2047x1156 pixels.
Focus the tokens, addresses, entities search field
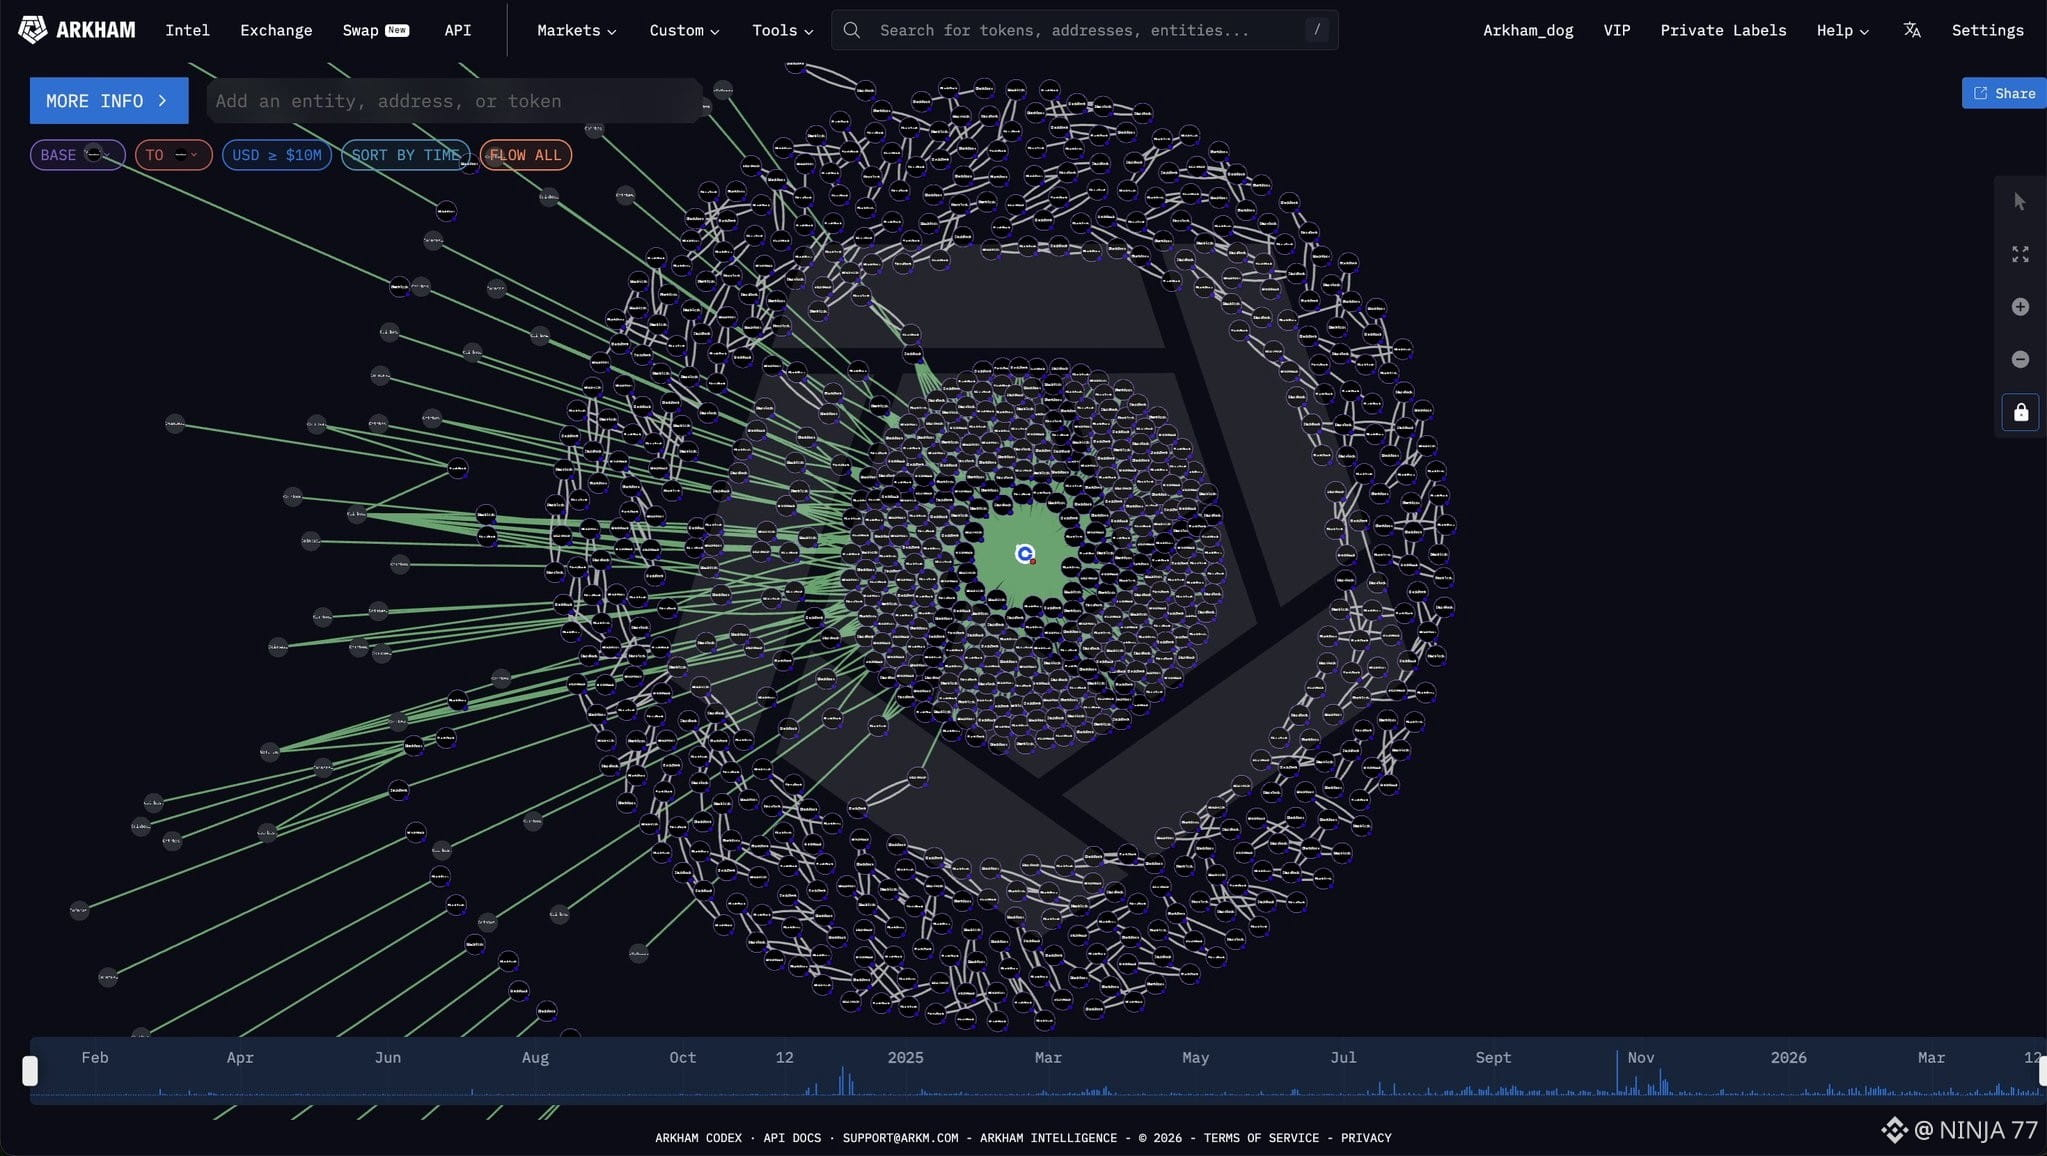pyautogui.click(x=1085, y=30)
